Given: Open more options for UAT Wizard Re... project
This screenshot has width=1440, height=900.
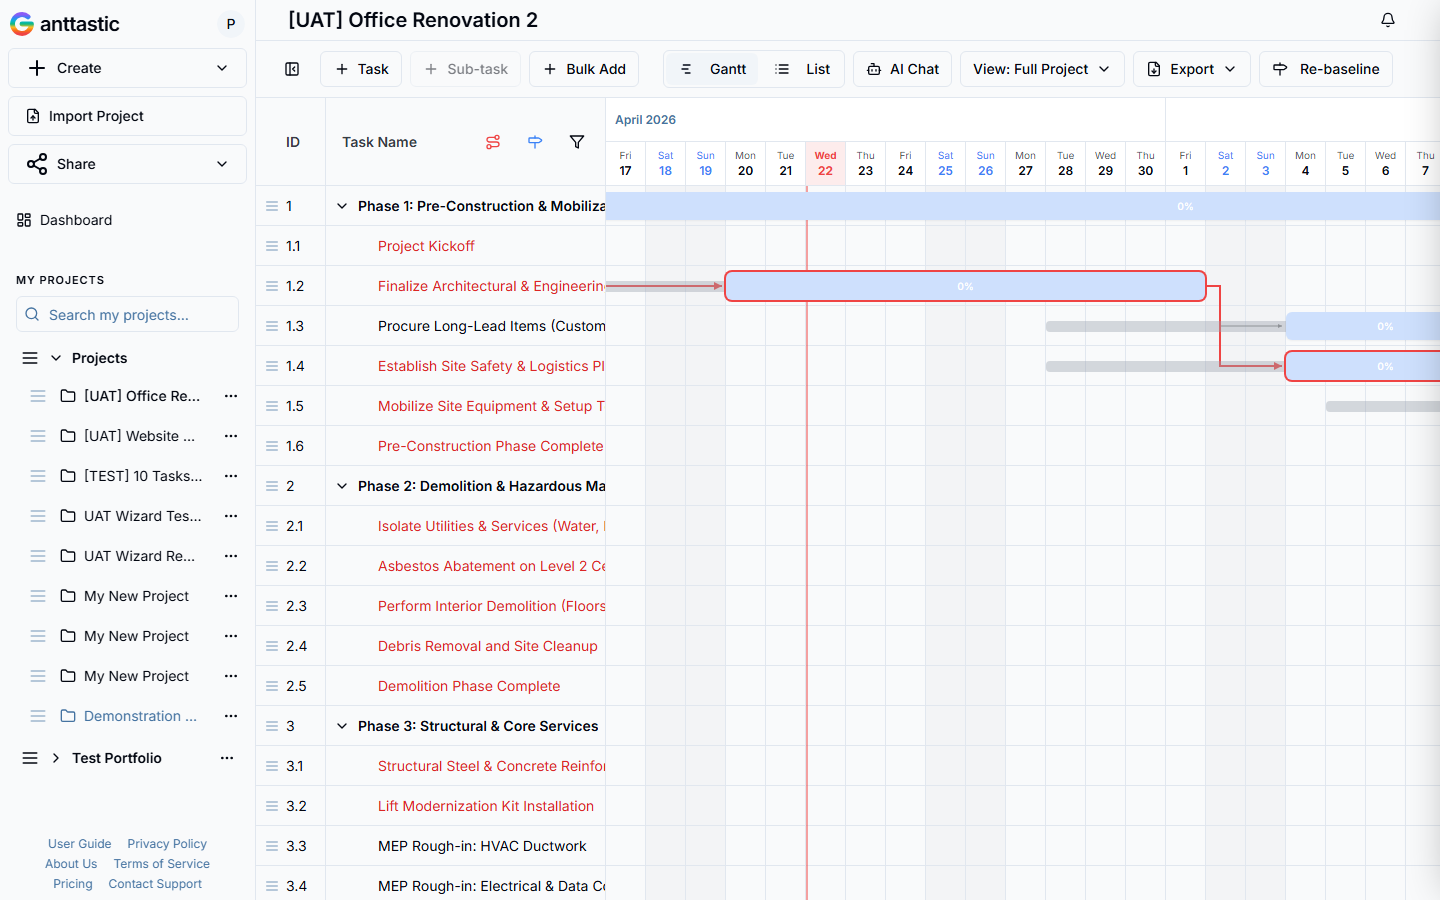Looking at the screenshot, I should click(231, 556).
